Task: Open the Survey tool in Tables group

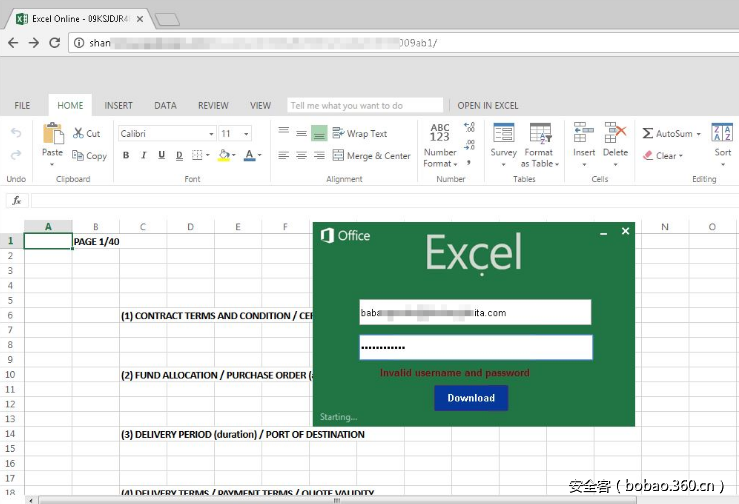Action: point(503,134)
